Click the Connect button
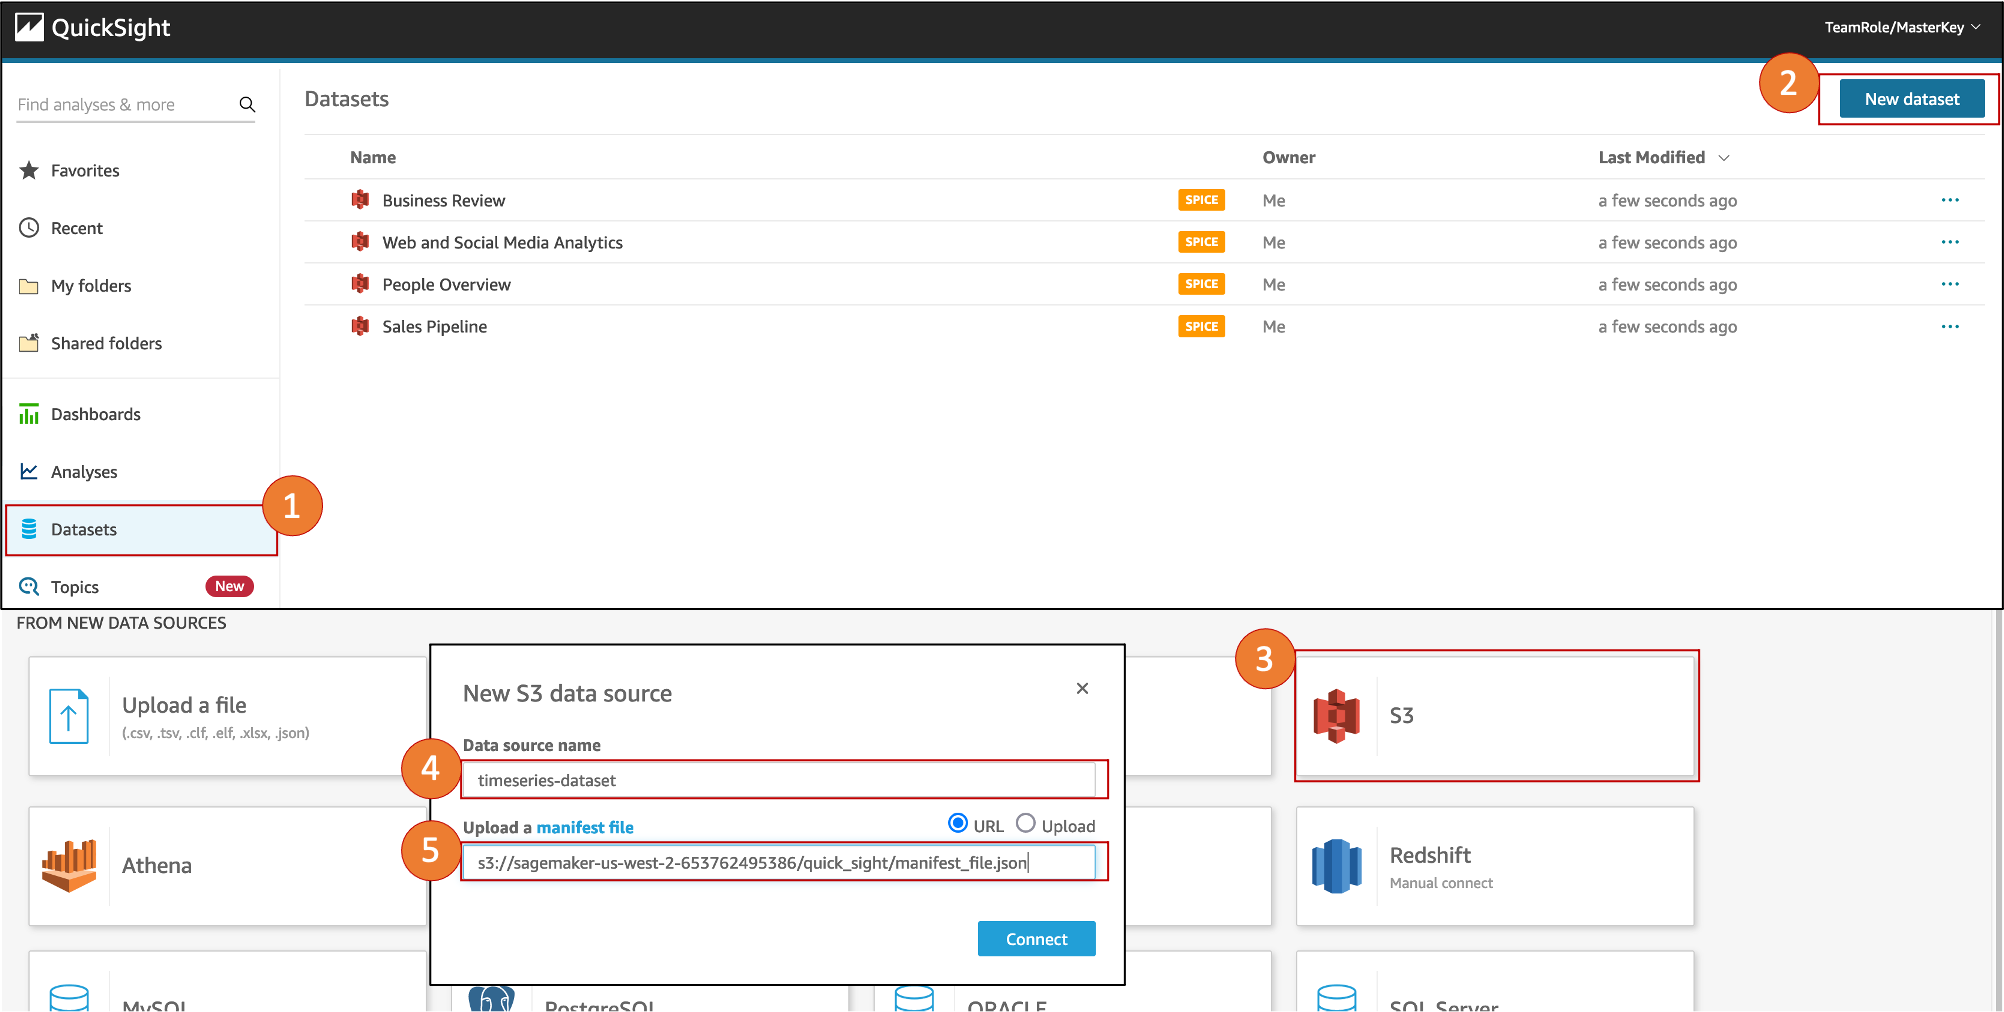2004x1012 pixels. tap(1037, 939)
